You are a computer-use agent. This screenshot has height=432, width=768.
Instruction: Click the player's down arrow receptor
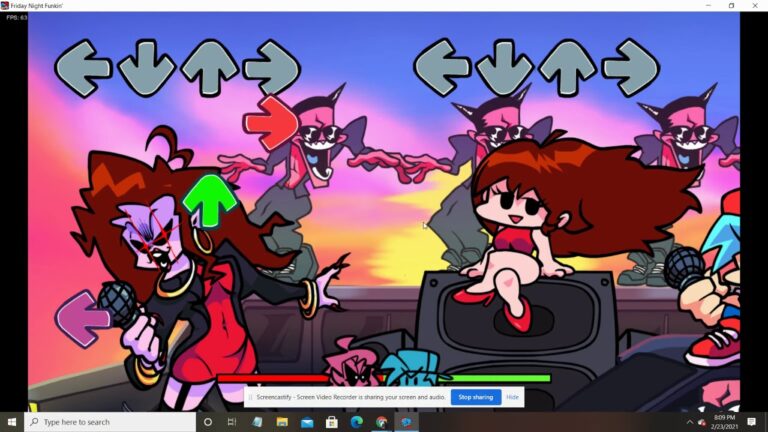coord(504,68)
